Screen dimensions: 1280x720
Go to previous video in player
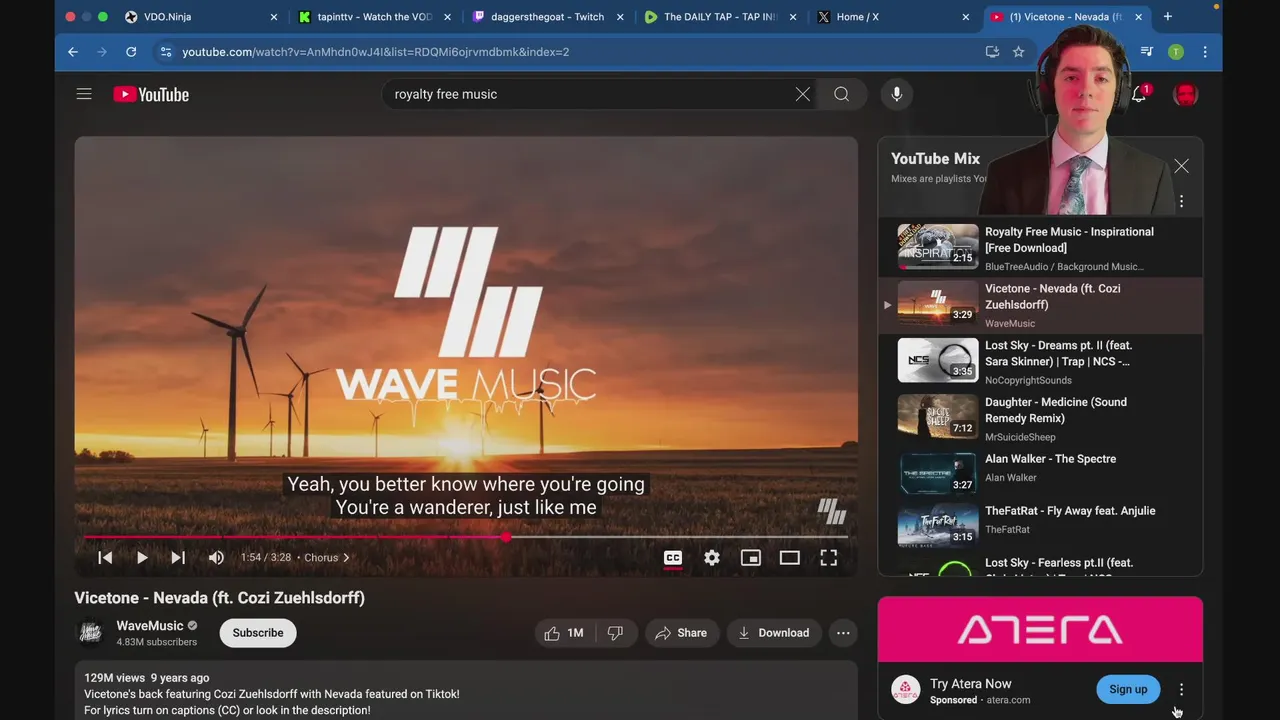coord(105,558)
